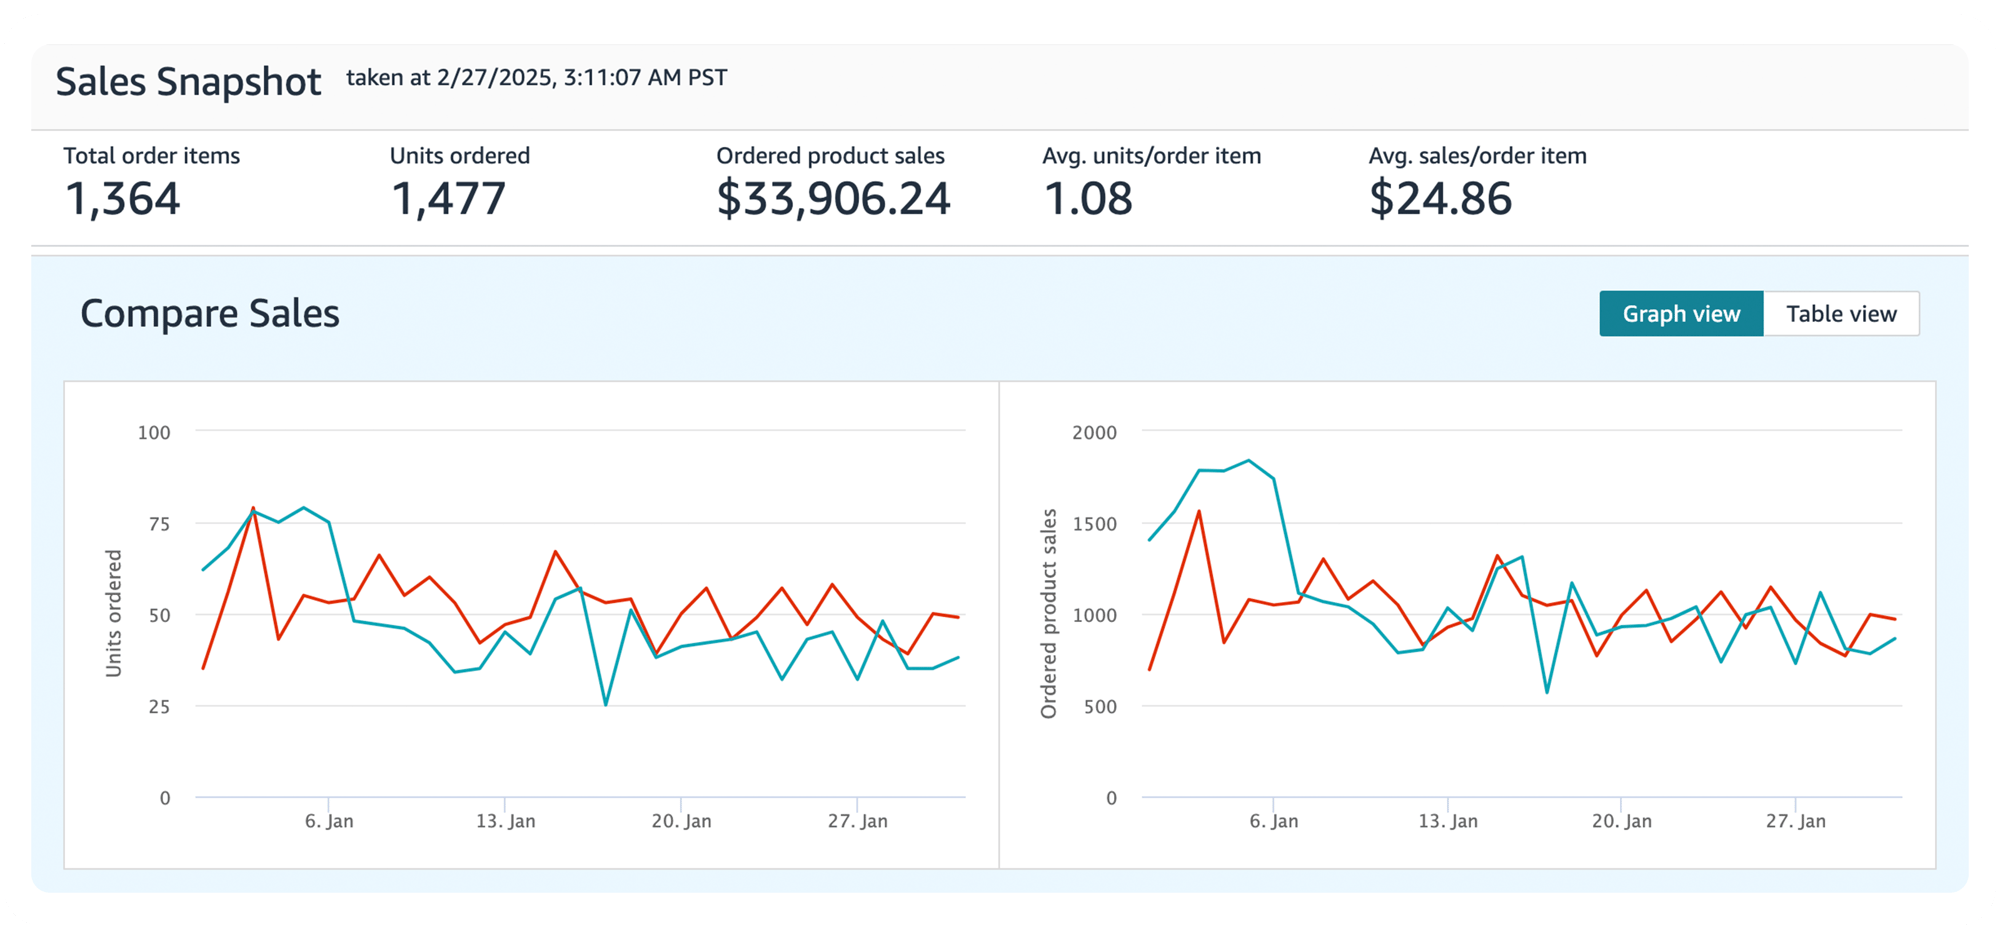The width and height of the screenshot is (2000, 944).
Task: Click the rotated 'Units ordered' y-axis title
Action: point(114,613)
